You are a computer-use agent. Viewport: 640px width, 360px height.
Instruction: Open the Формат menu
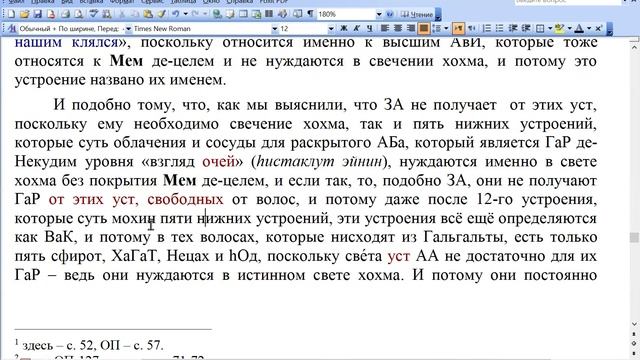[122, 2]
